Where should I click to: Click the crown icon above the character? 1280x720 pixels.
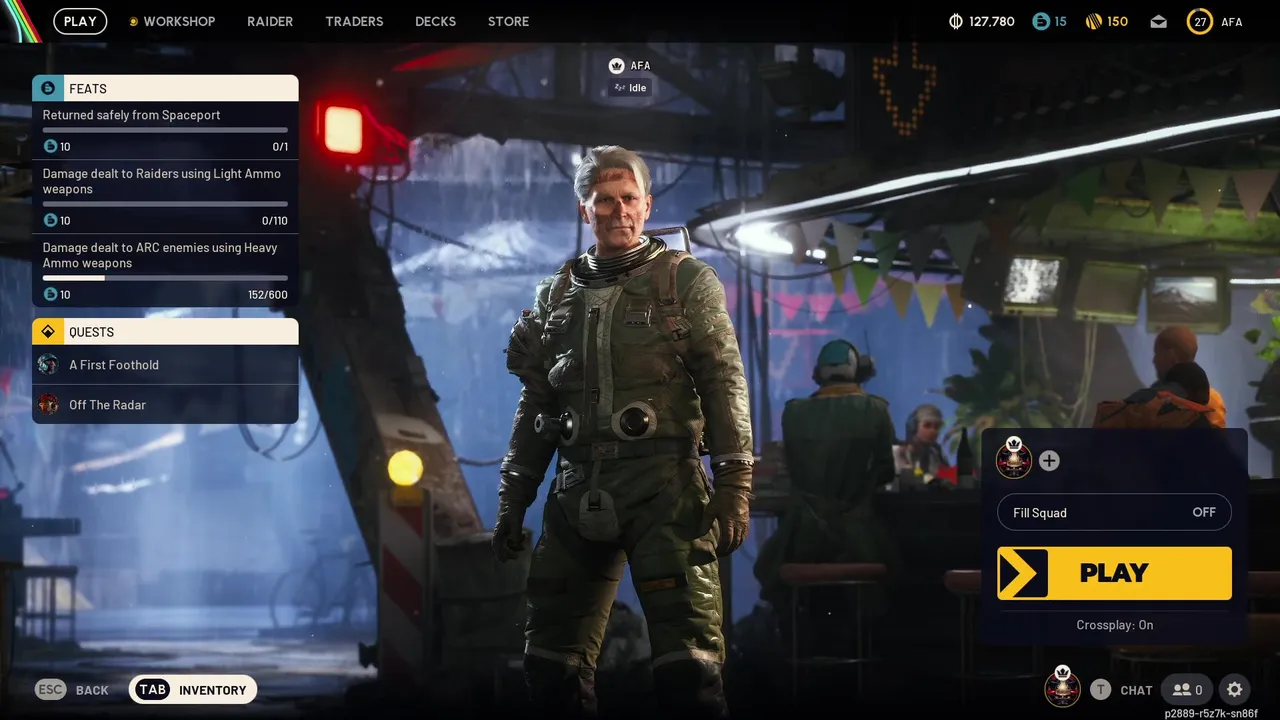coord(617,66)
